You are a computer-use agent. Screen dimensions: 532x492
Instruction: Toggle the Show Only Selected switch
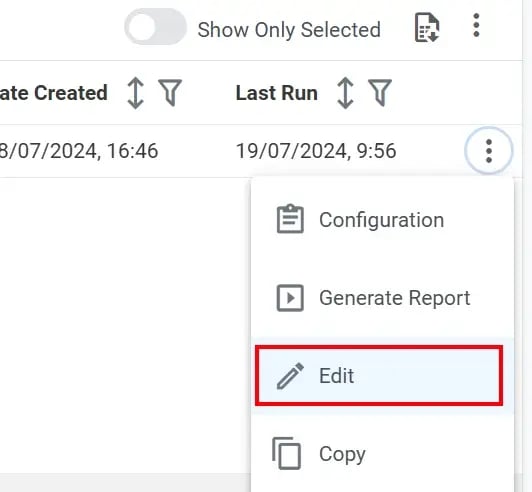155,27
